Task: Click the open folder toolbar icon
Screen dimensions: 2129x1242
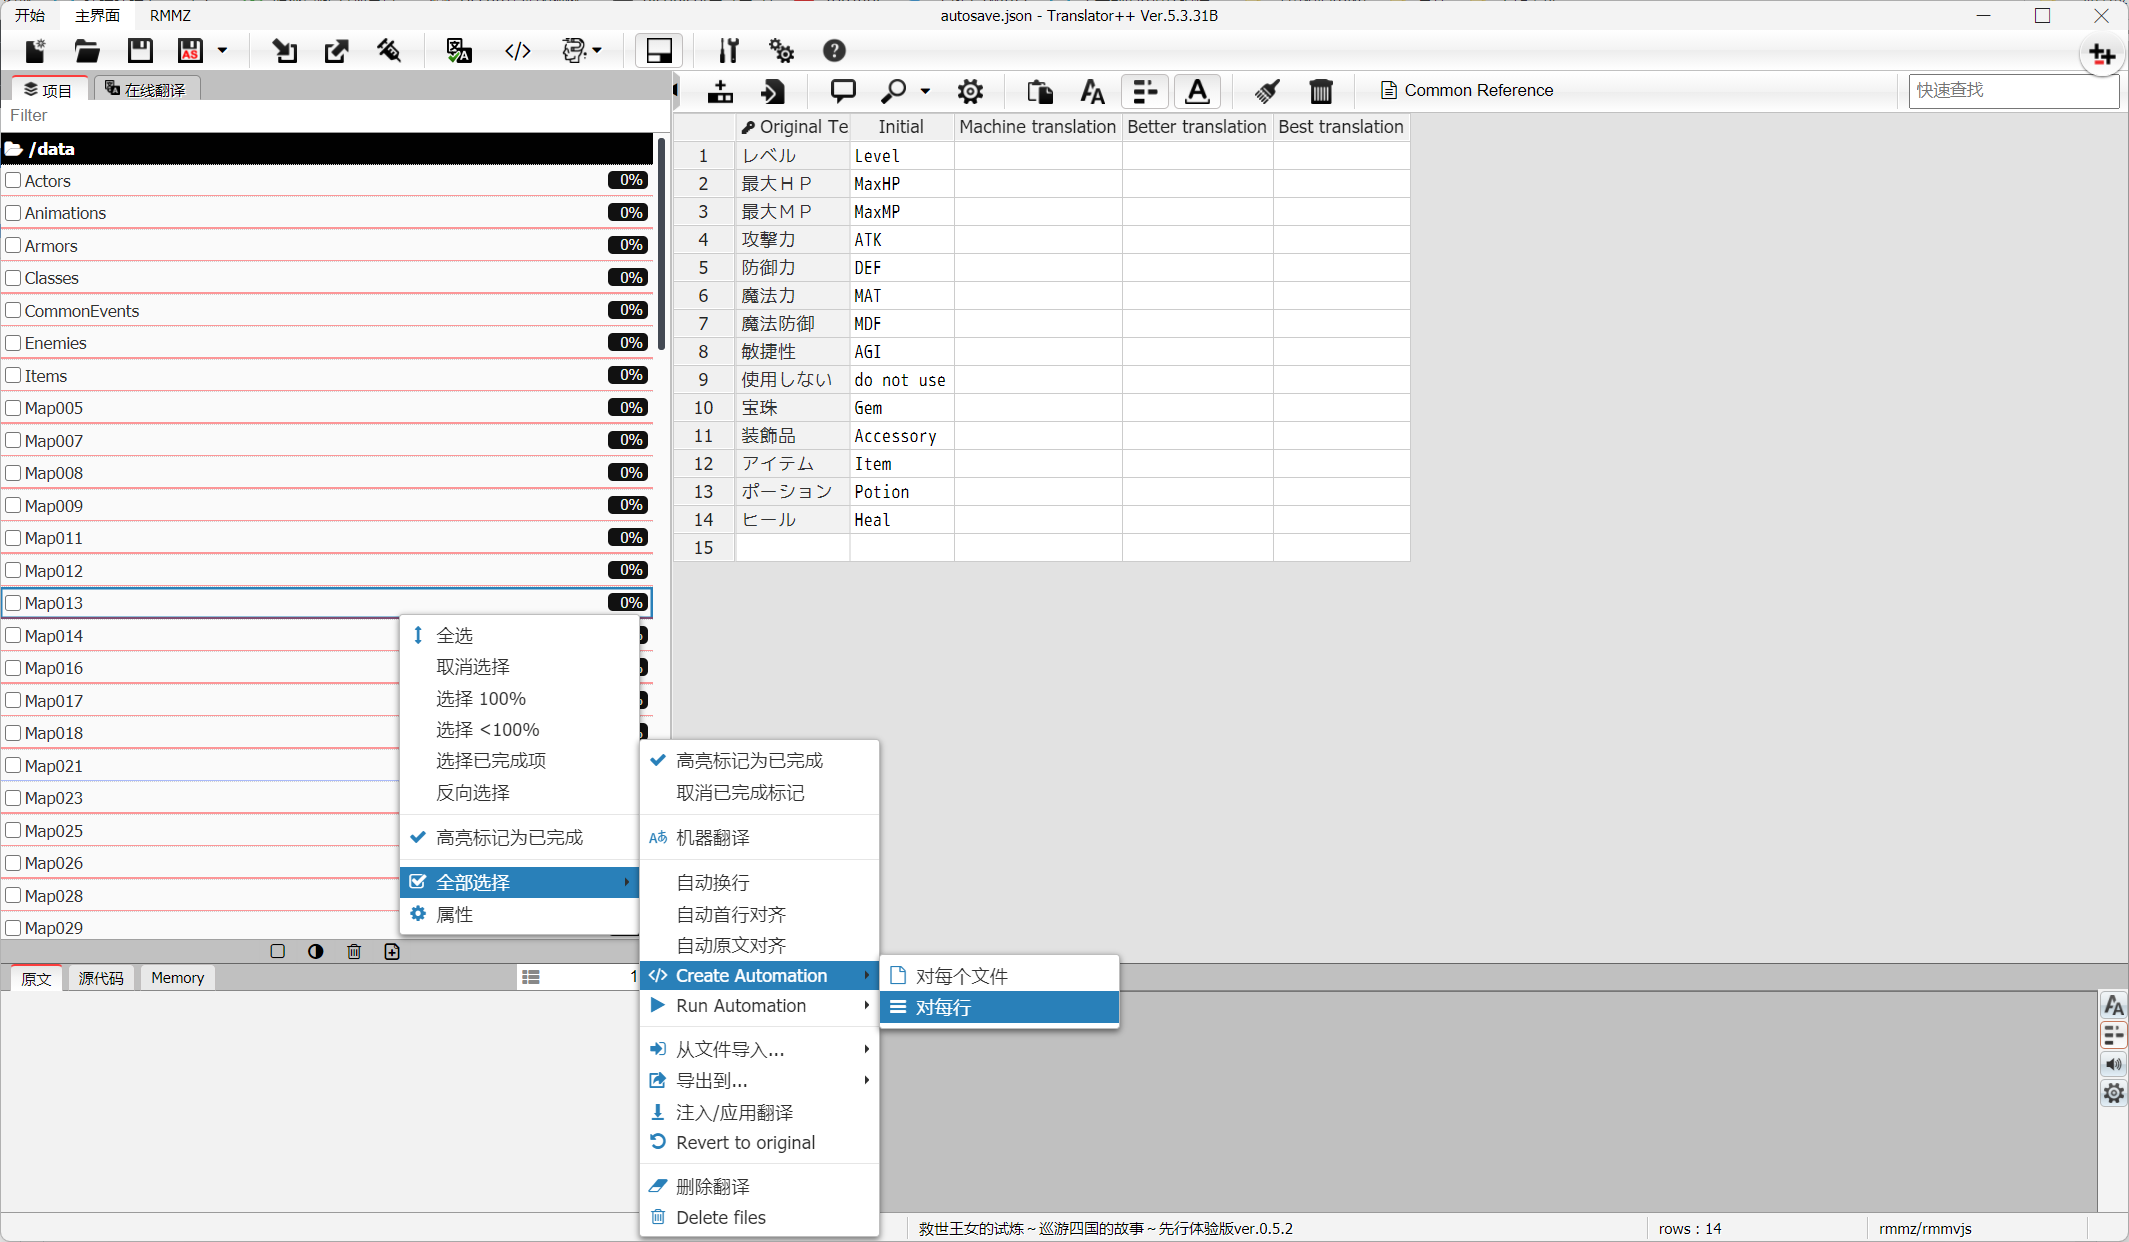Action: click(87, 51)
